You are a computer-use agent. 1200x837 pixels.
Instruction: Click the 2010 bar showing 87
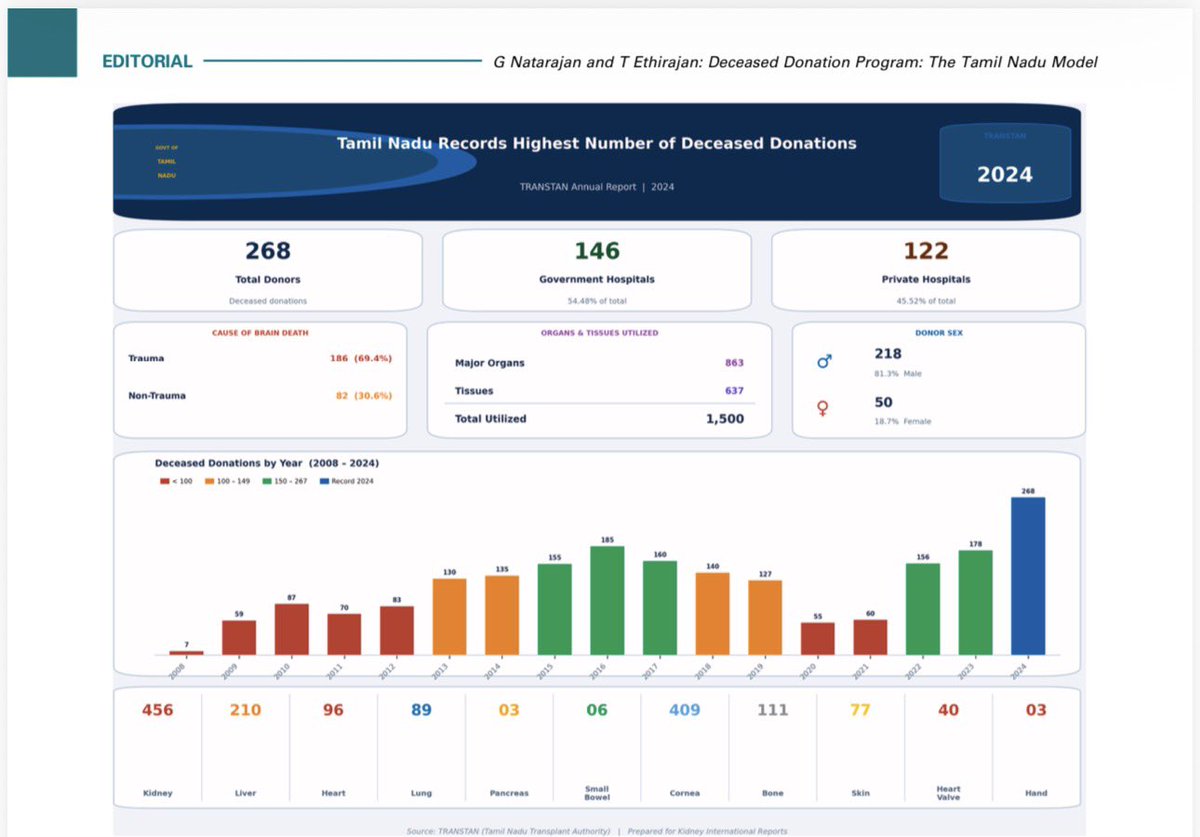click(291, 629)
